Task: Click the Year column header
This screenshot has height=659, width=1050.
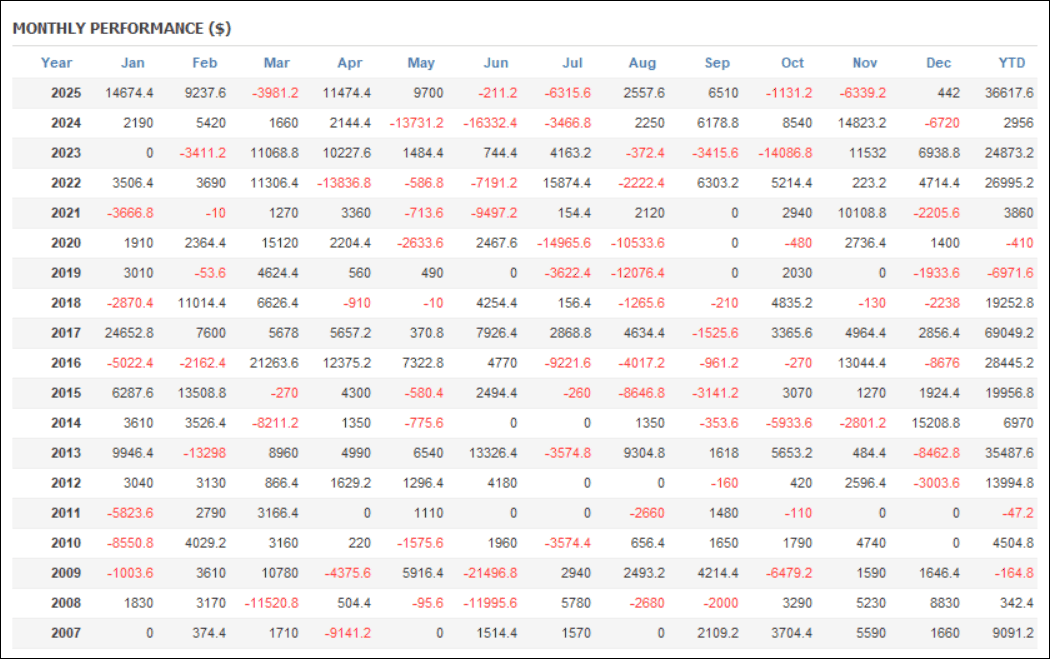Action: (x=57, y=63)
